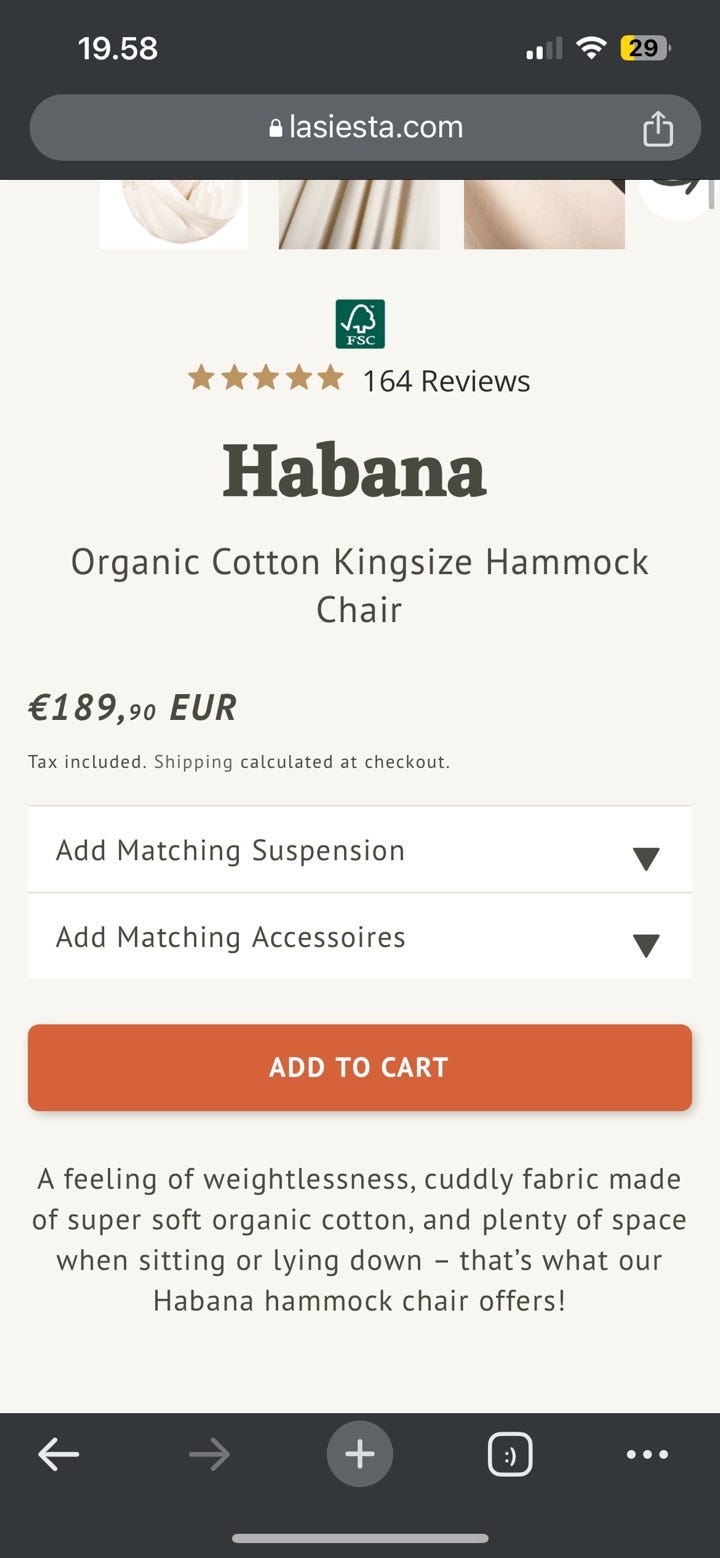
Task: Tap the share icon in address bar
Action: [x=657, y=128]
